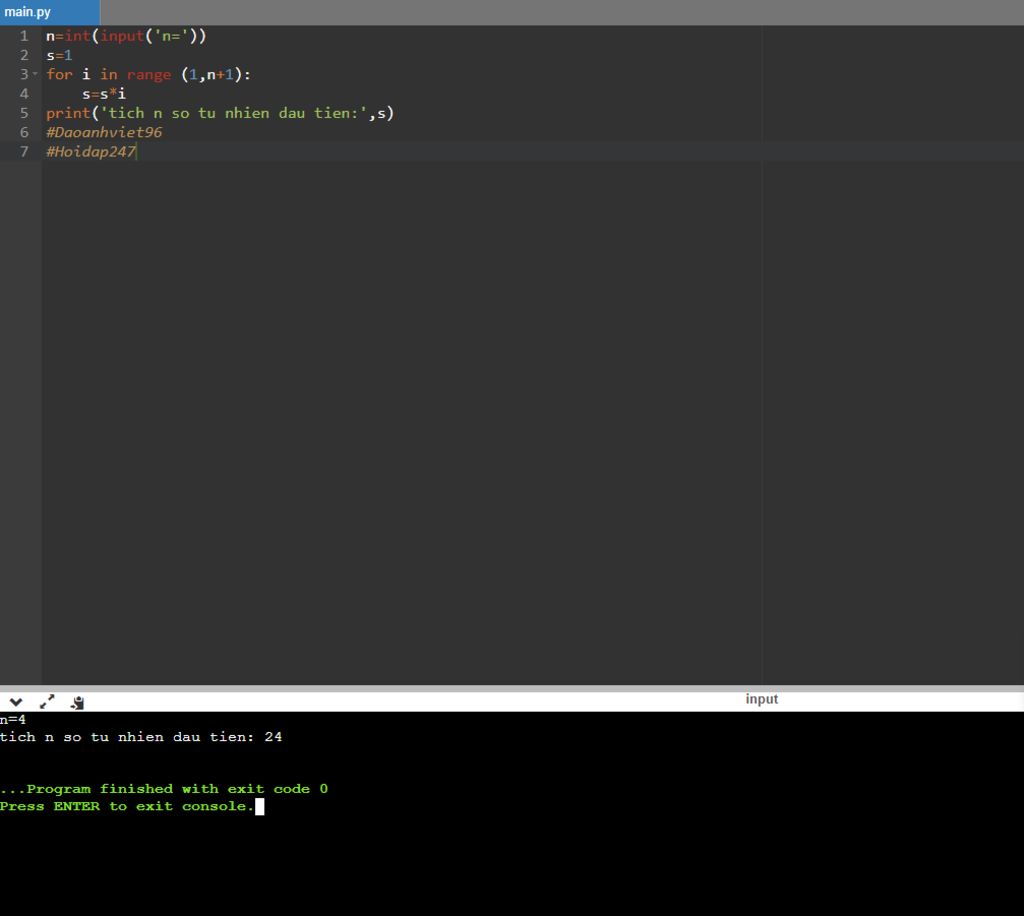Place cursor in n=int(input('n=')) line
1024x916 pixels.
click(126, 36)
